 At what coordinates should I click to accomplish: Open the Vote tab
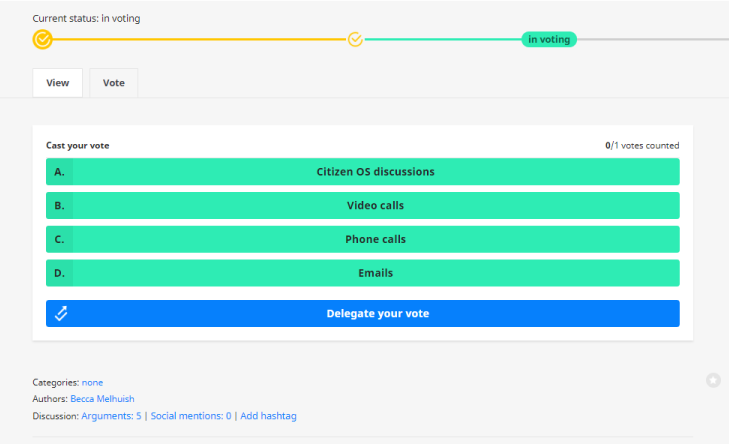coord(114,83)
